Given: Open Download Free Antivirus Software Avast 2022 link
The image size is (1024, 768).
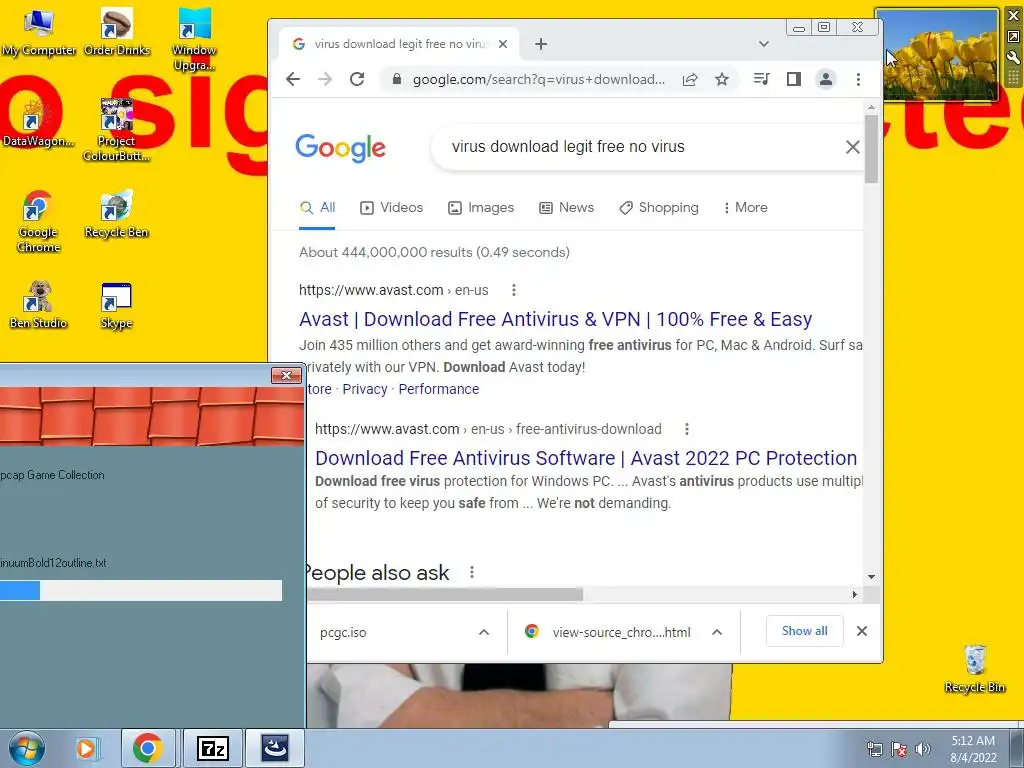Looking at the screenshot, I should coord(586,458).
